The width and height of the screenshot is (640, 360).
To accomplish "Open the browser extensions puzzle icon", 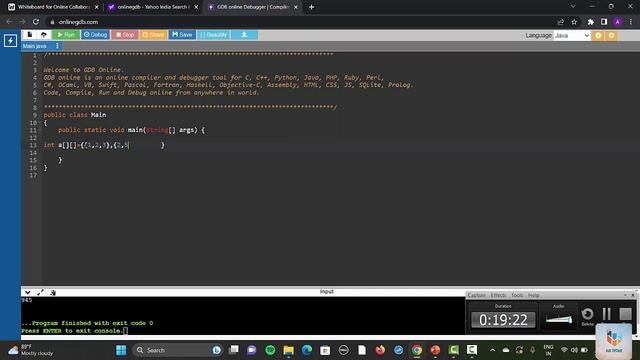I will pyautogui.click(x=590, y=22).
